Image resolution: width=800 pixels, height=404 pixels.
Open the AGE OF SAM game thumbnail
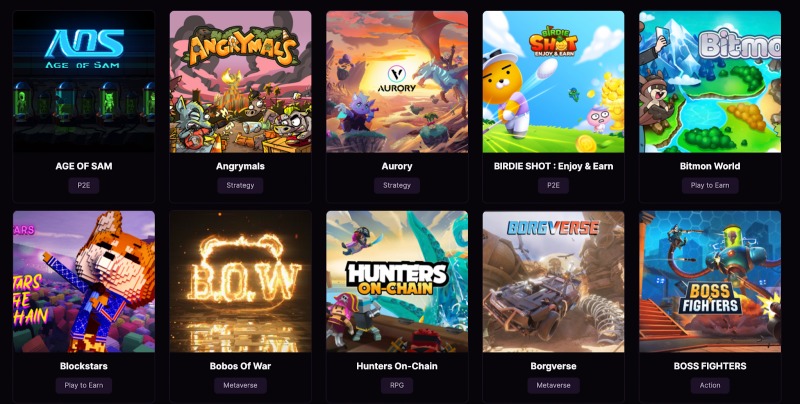(x=84, y=82)
